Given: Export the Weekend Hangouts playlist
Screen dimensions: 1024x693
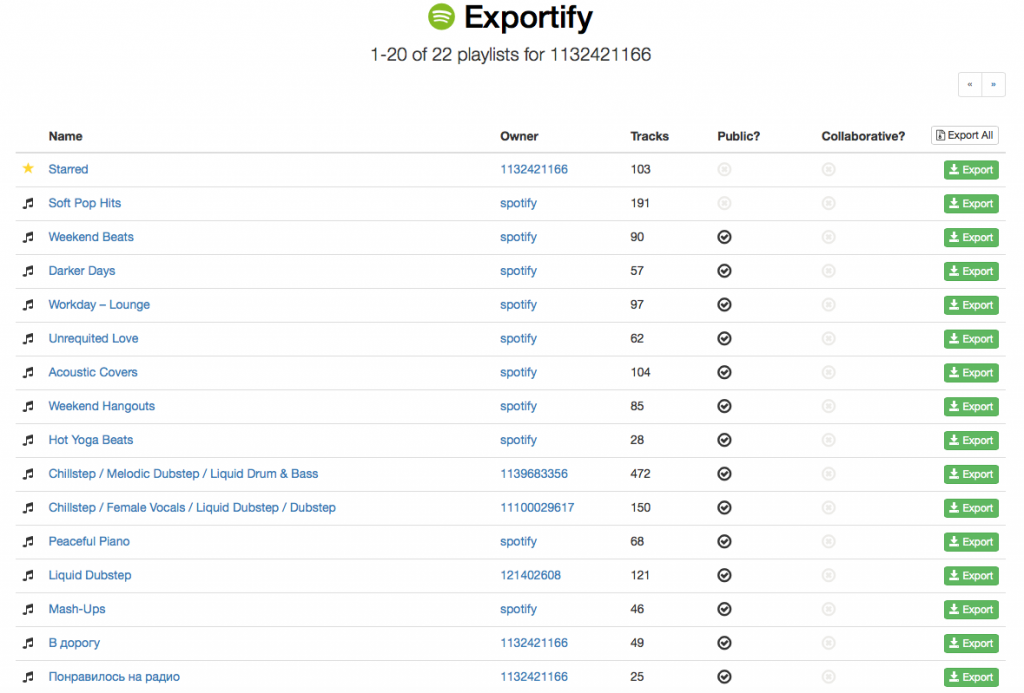Looking at the screenshot, I should pos(971,407).
